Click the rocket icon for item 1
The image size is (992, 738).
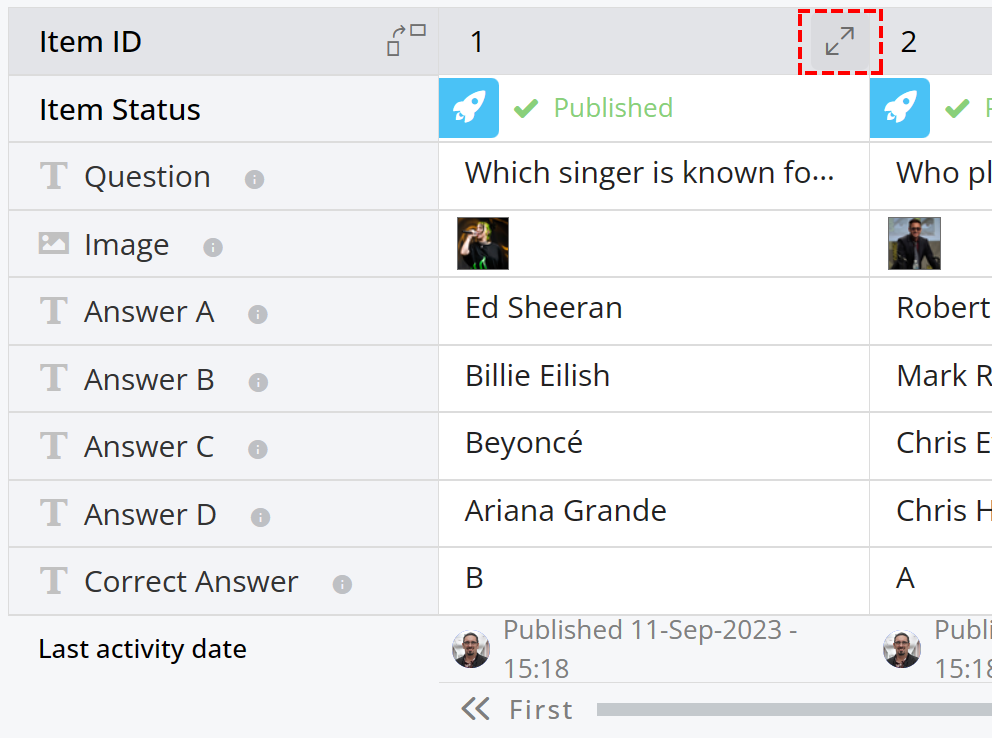469,108
